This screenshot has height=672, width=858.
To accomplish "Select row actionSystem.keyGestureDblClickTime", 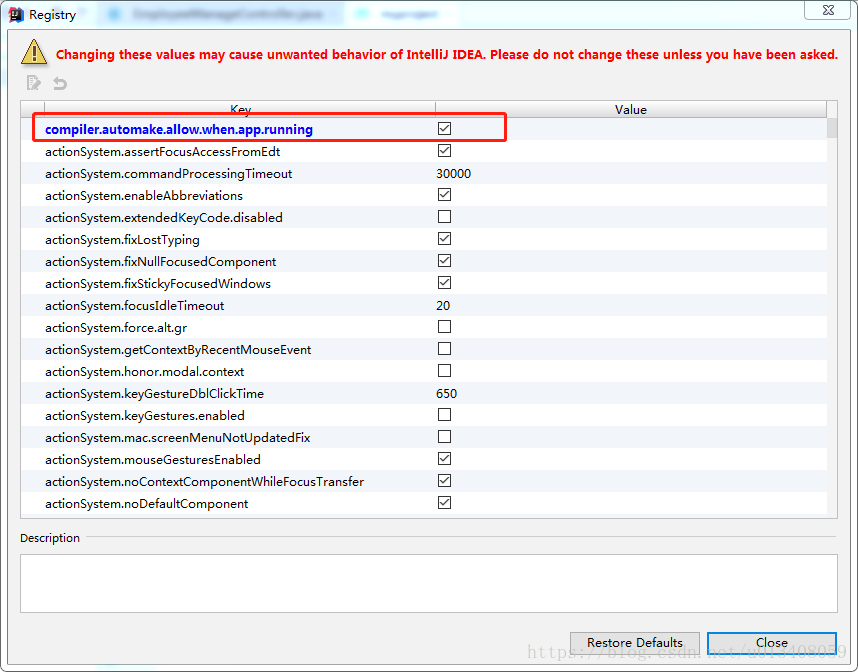I will (x=424, y=393).
